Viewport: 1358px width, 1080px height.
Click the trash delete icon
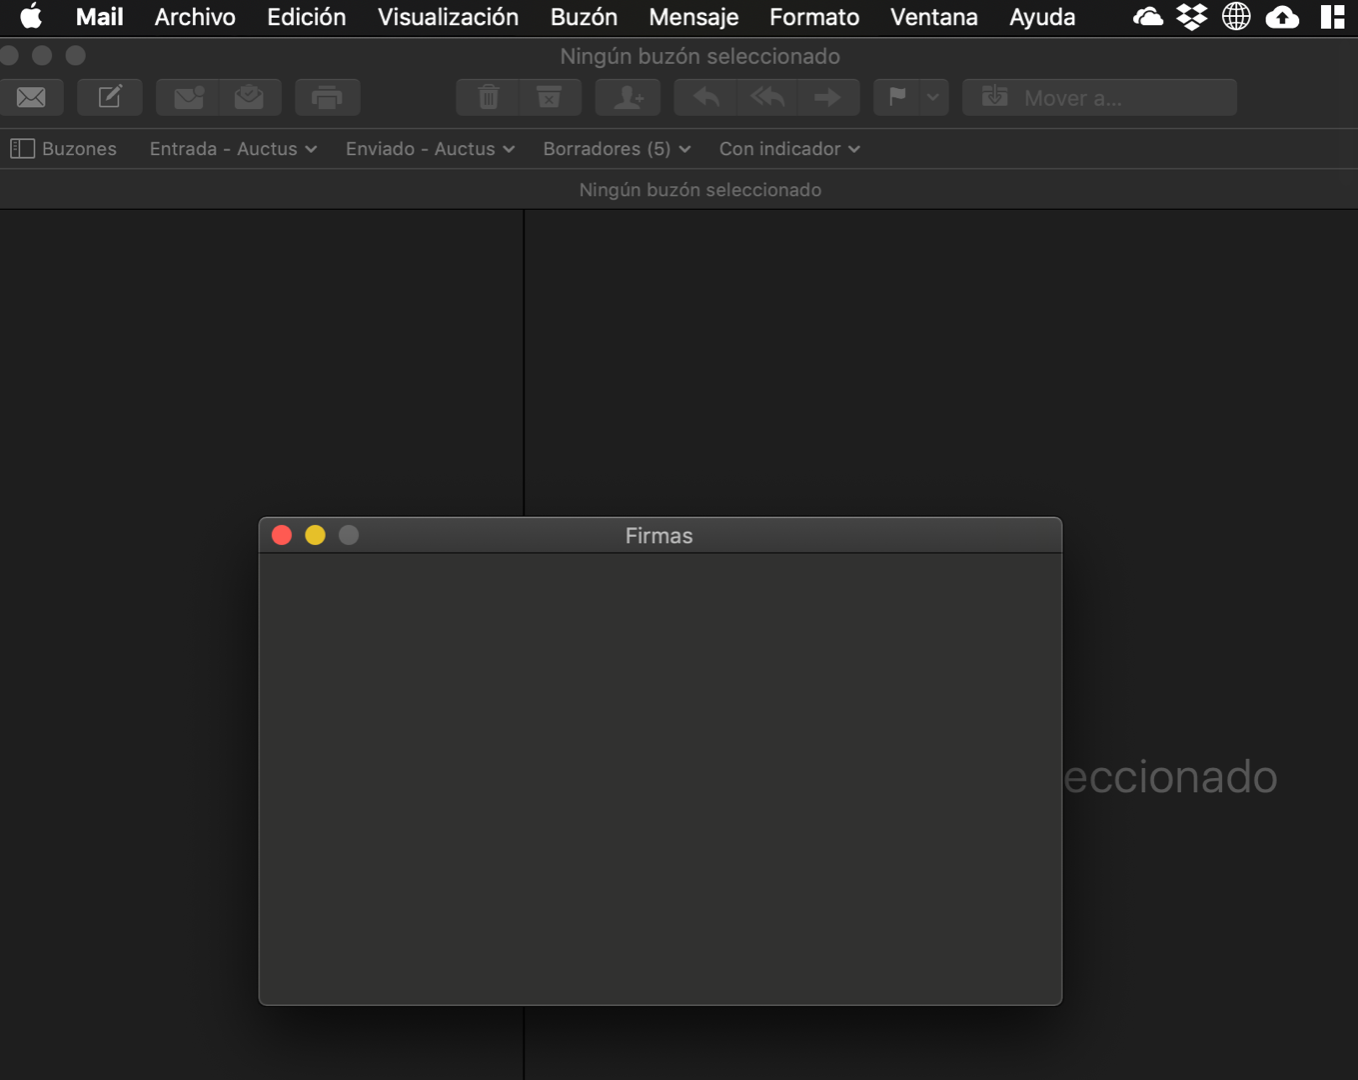[x=488, y=97]
